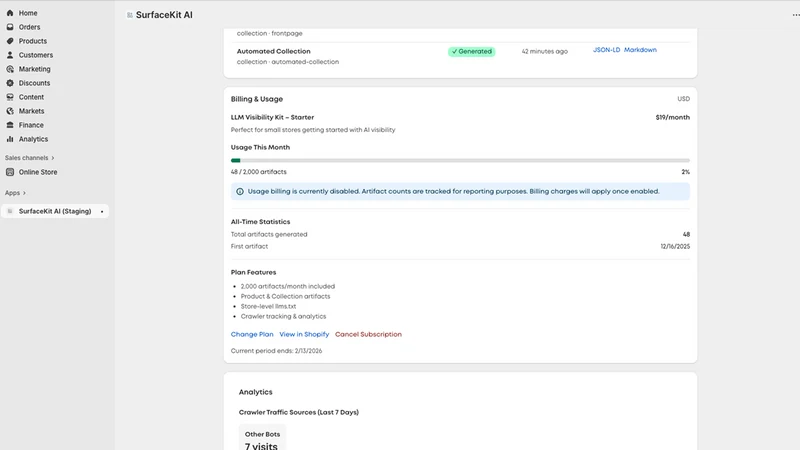Screen dimensions: 800x450
Task: Click the Markets globe icon
Action: click(x=10, y=111)
